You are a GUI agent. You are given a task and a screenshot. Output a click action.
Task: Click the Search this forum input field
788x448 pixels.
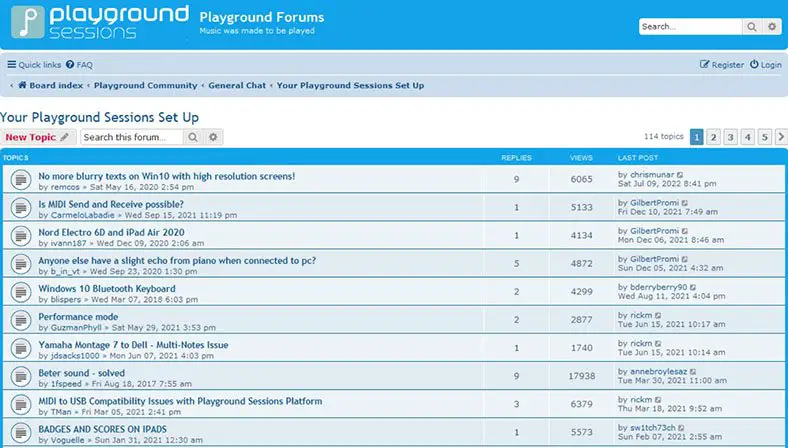tap(132, 137)
